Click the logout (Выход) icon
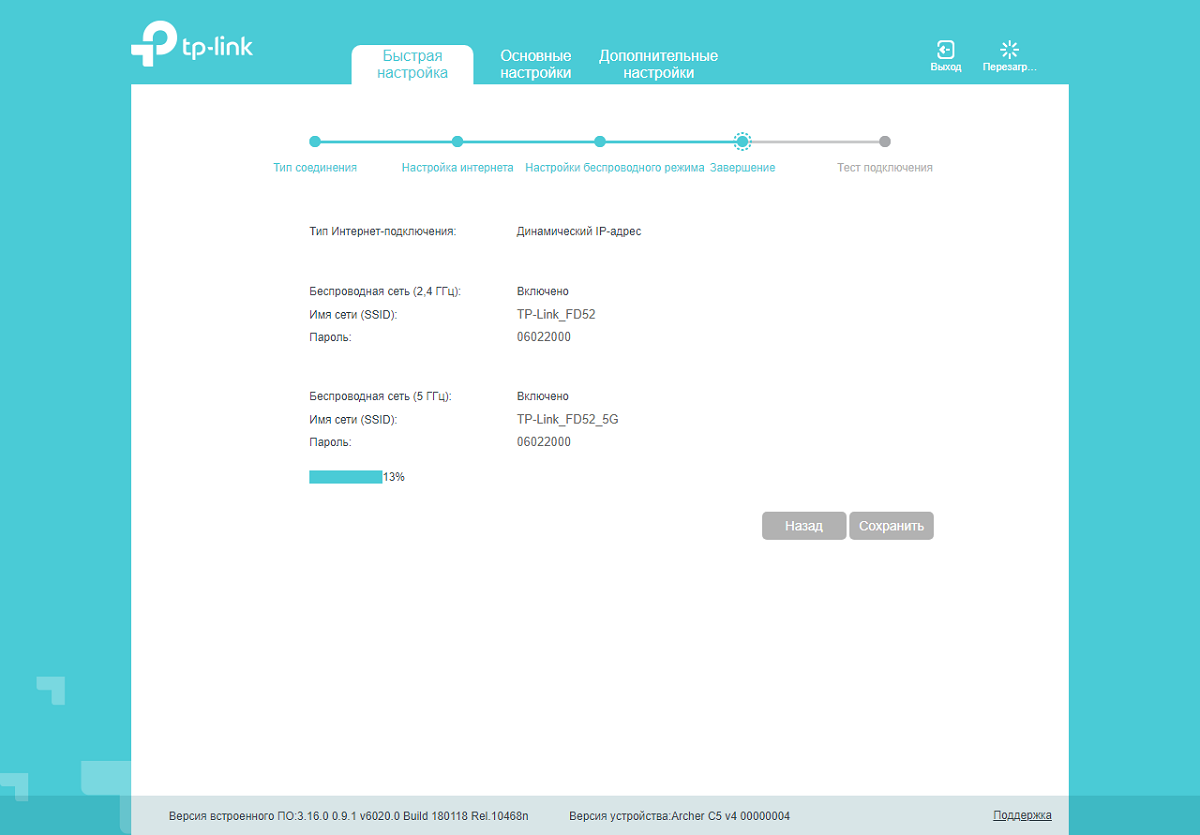The height and width of the screenshot is (835, 1200). point(945,50)
